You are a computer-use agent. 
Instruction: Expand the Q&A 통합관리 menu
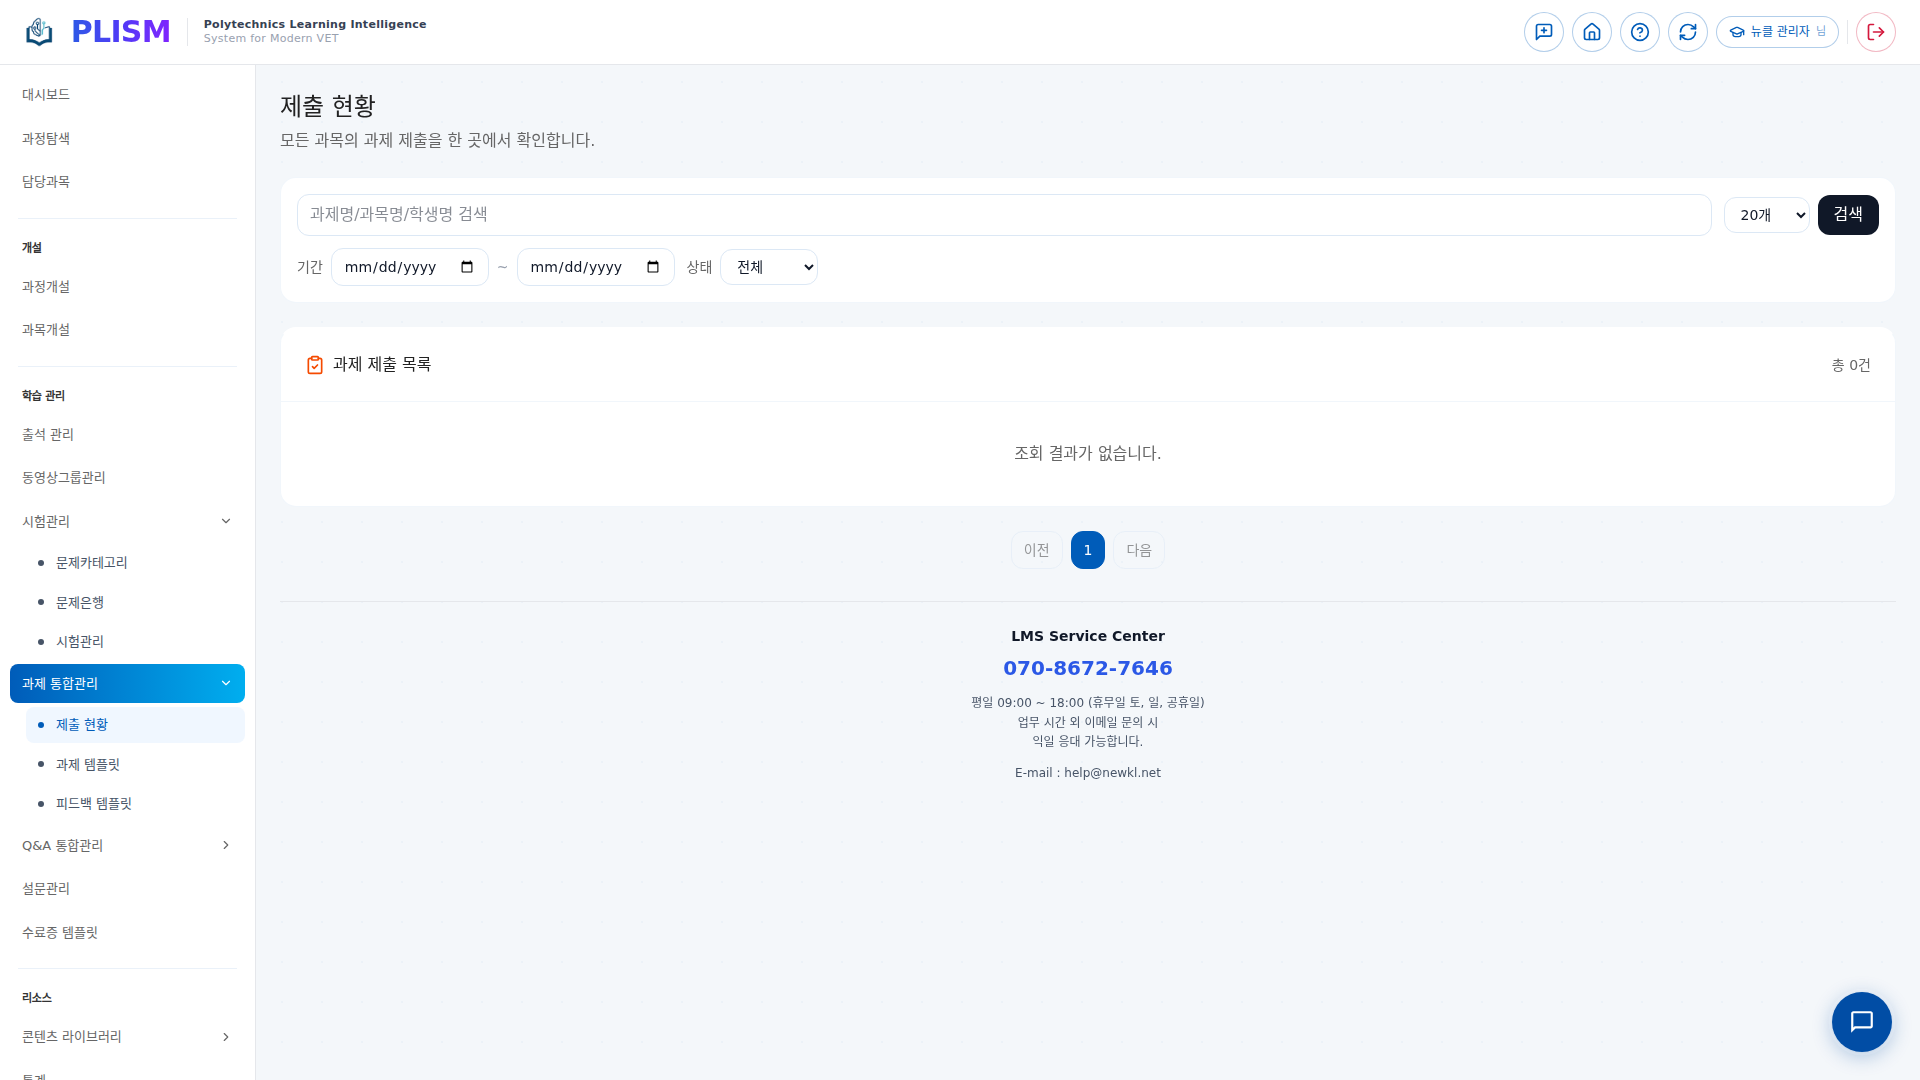tap(127, 845)
